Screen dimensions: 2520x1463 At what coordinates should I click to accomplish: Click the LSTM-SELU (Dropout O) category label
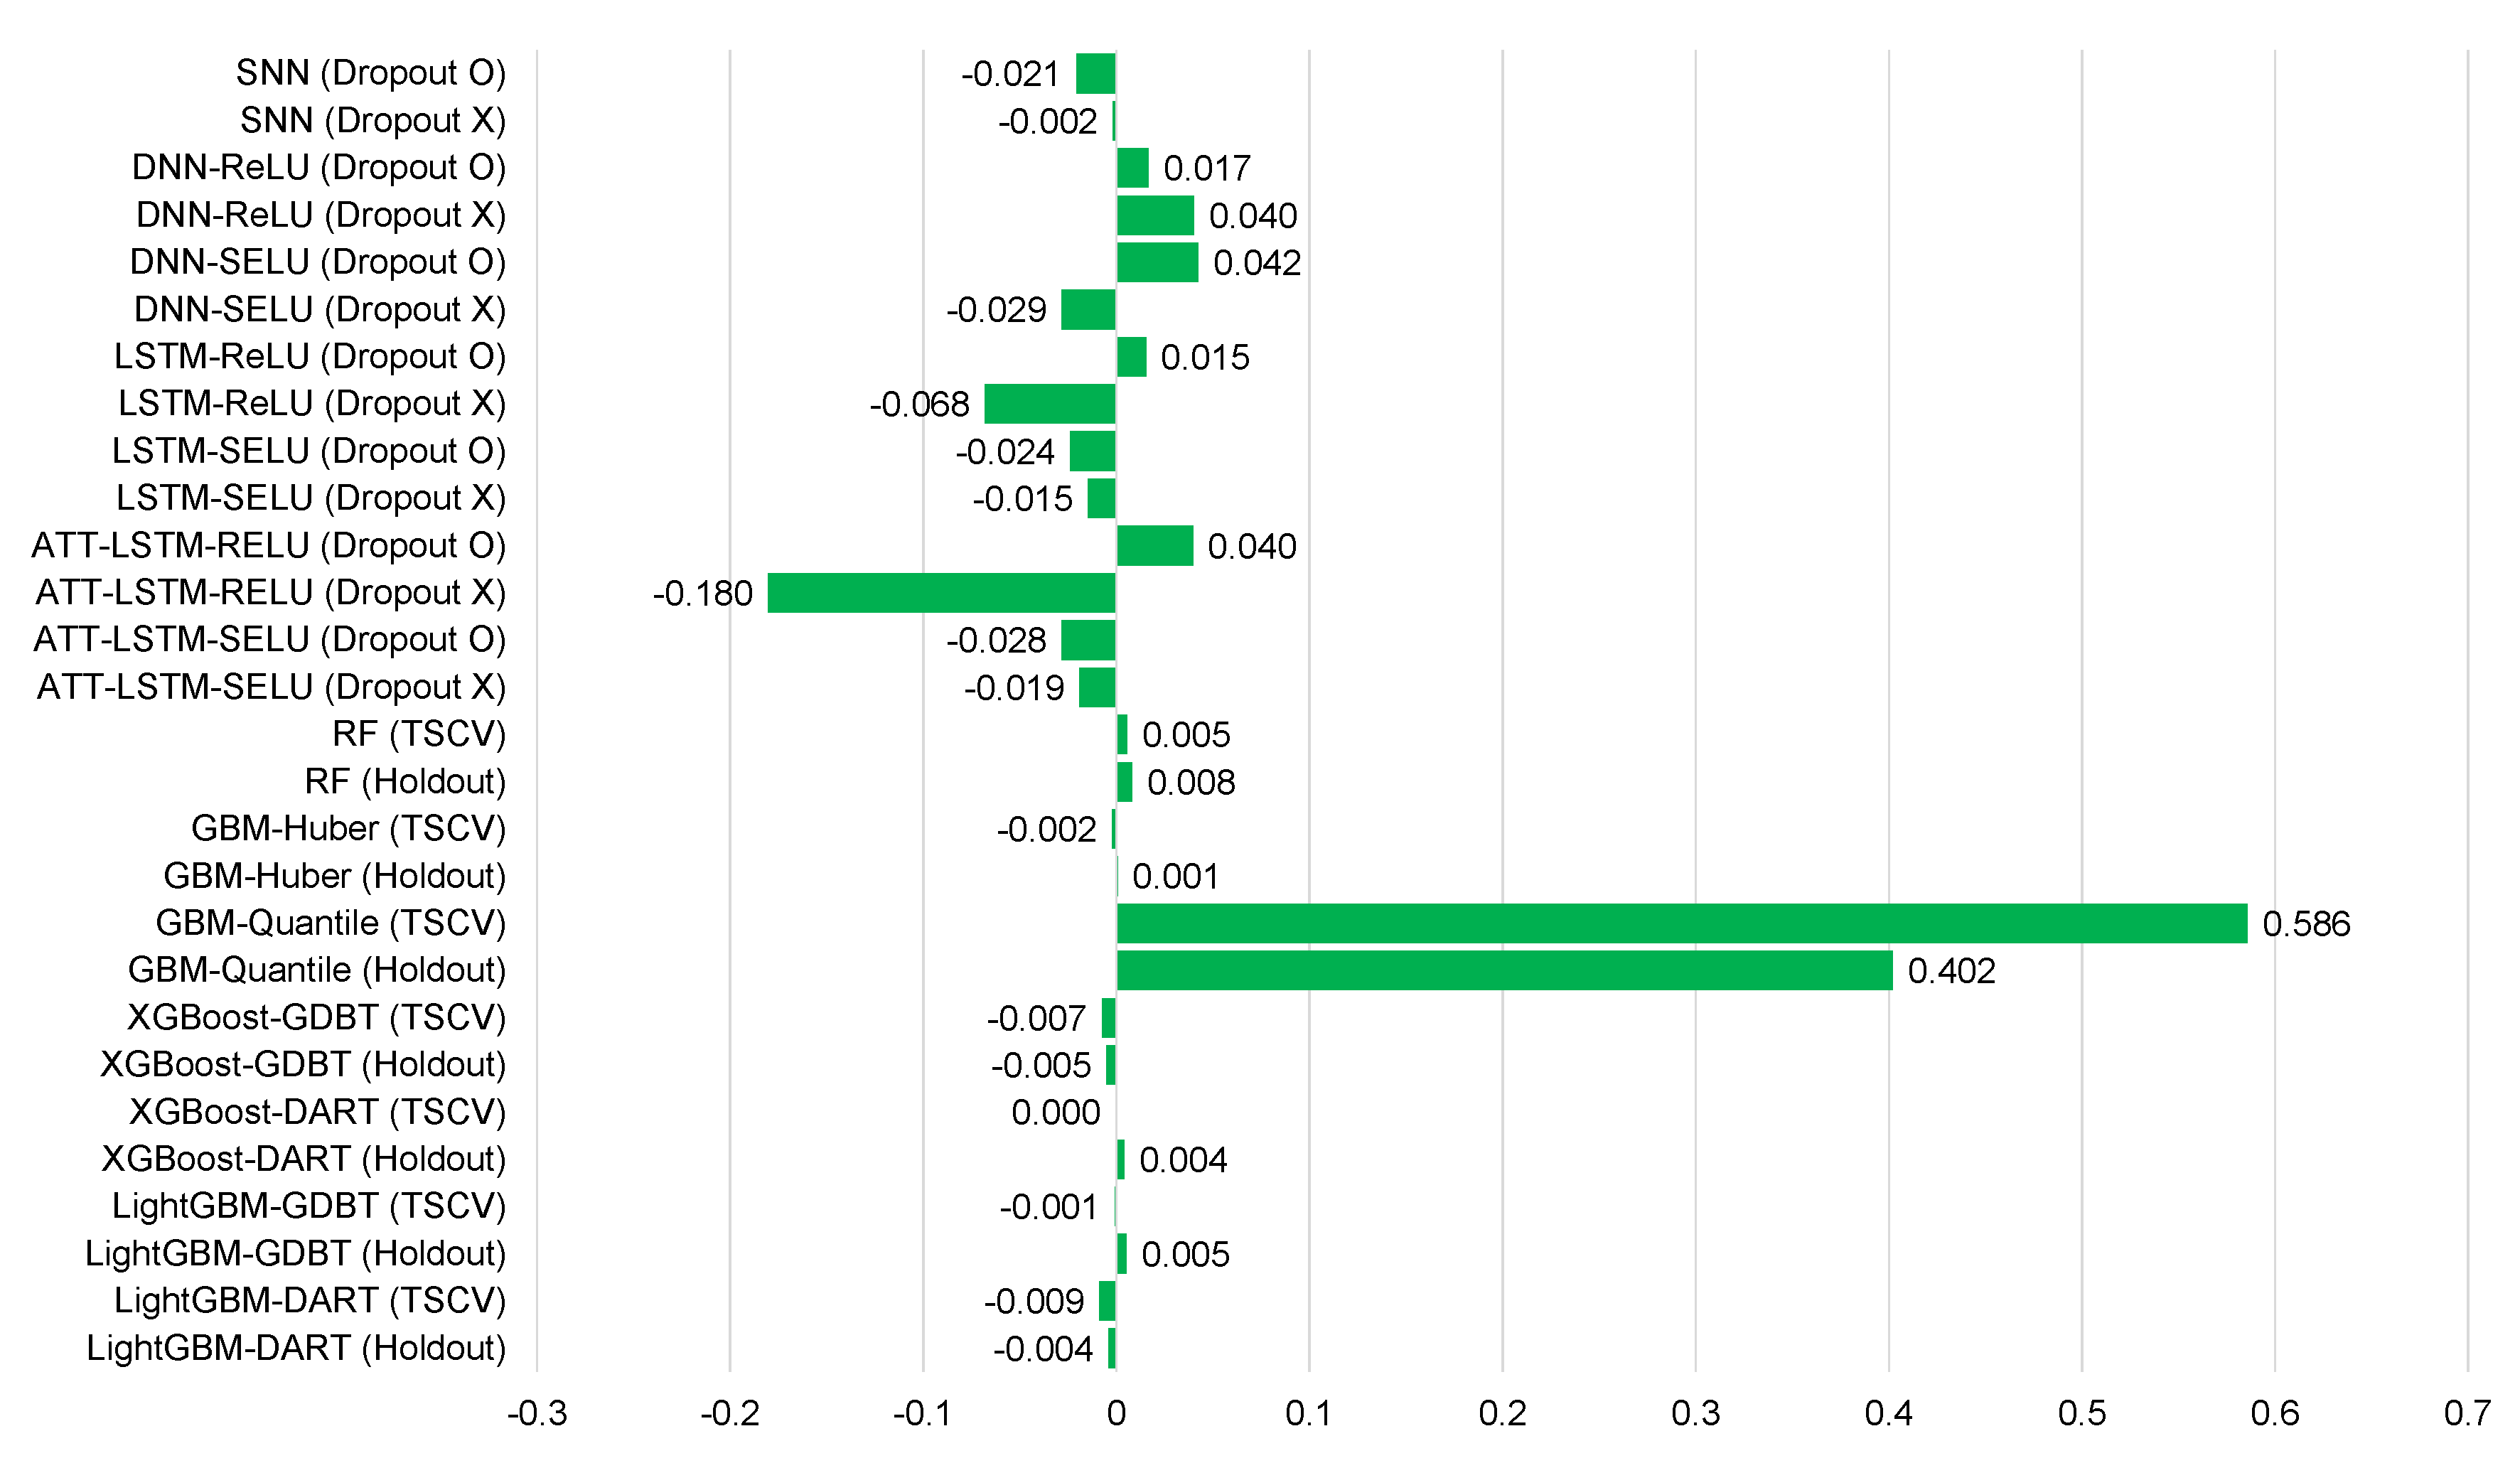[x=308, y=451]
